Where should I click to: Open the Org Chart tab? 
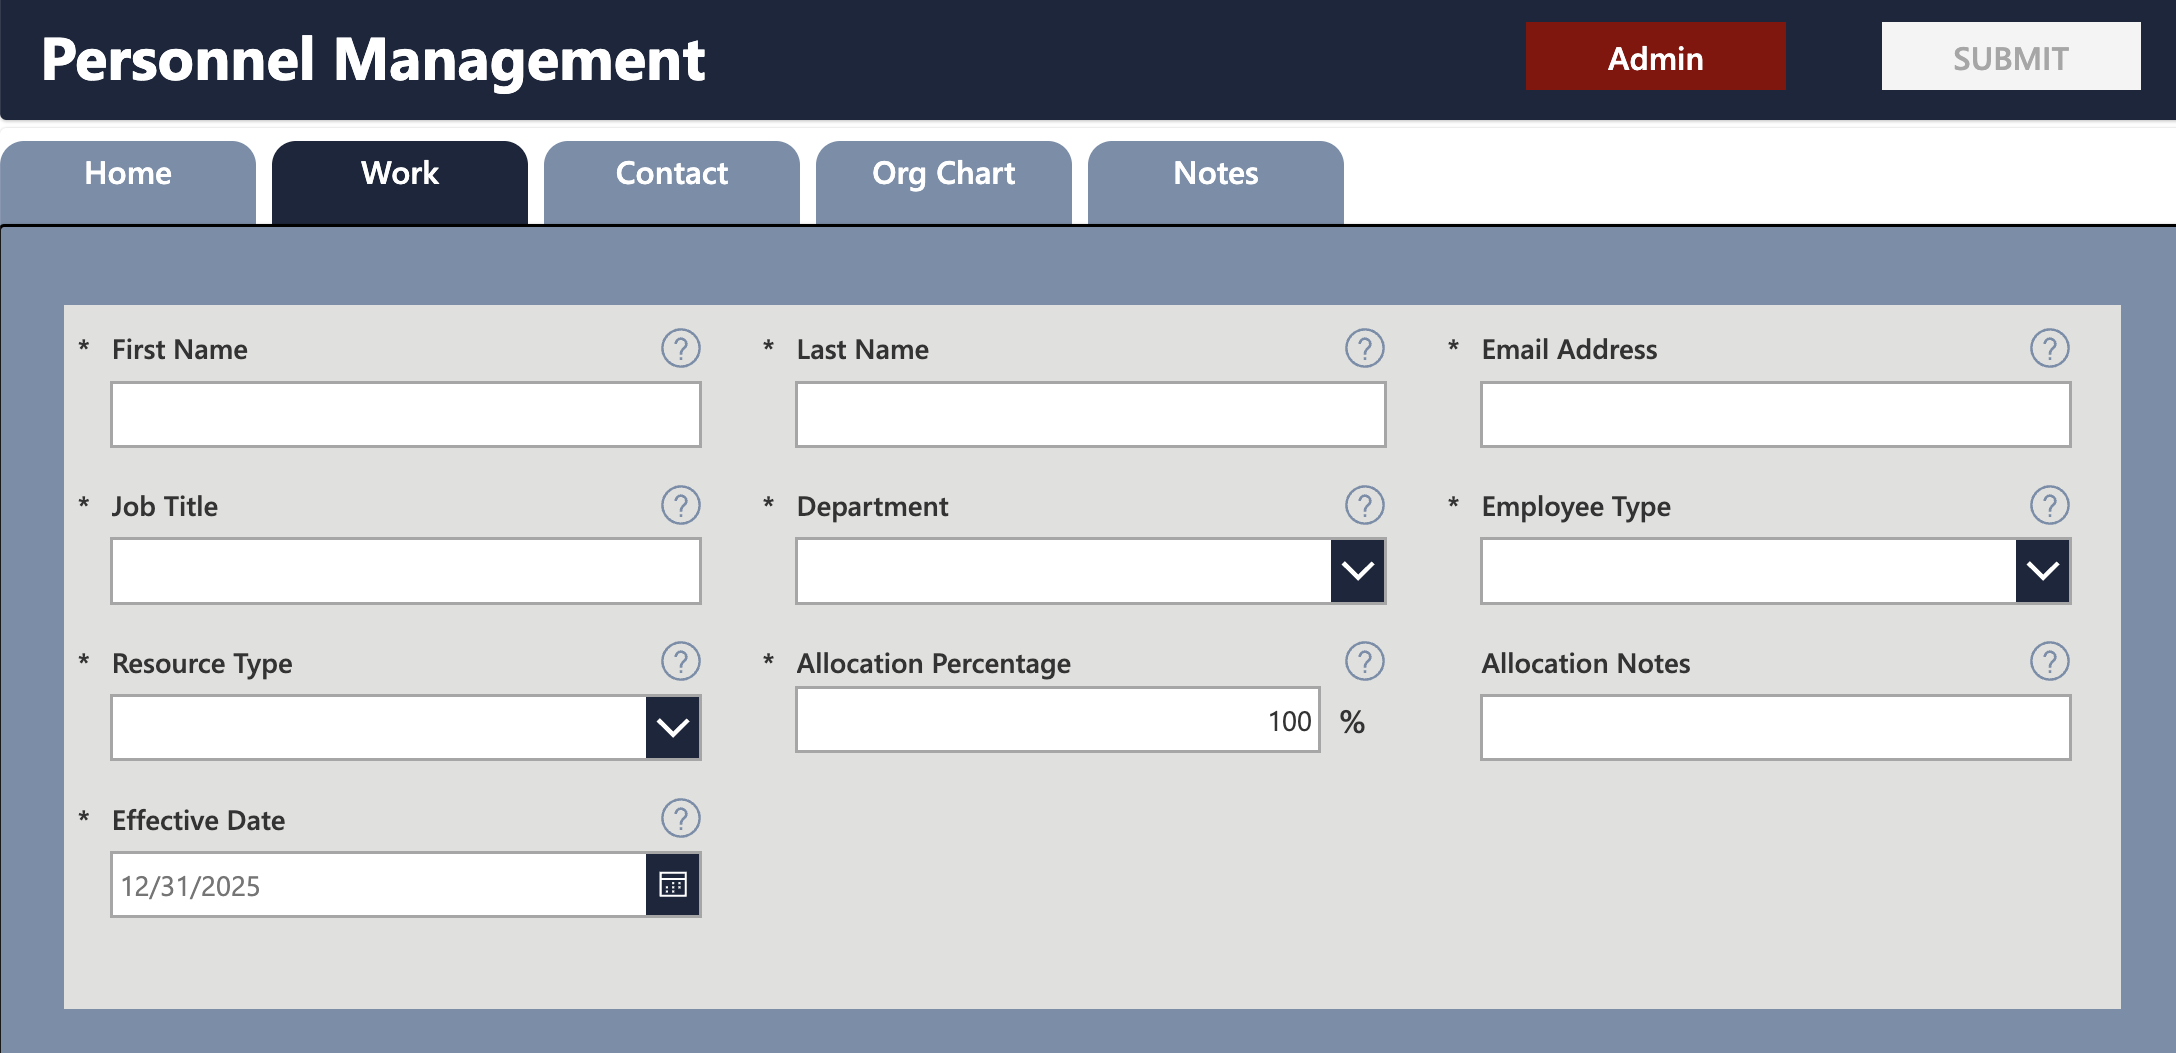click(944, 182)
